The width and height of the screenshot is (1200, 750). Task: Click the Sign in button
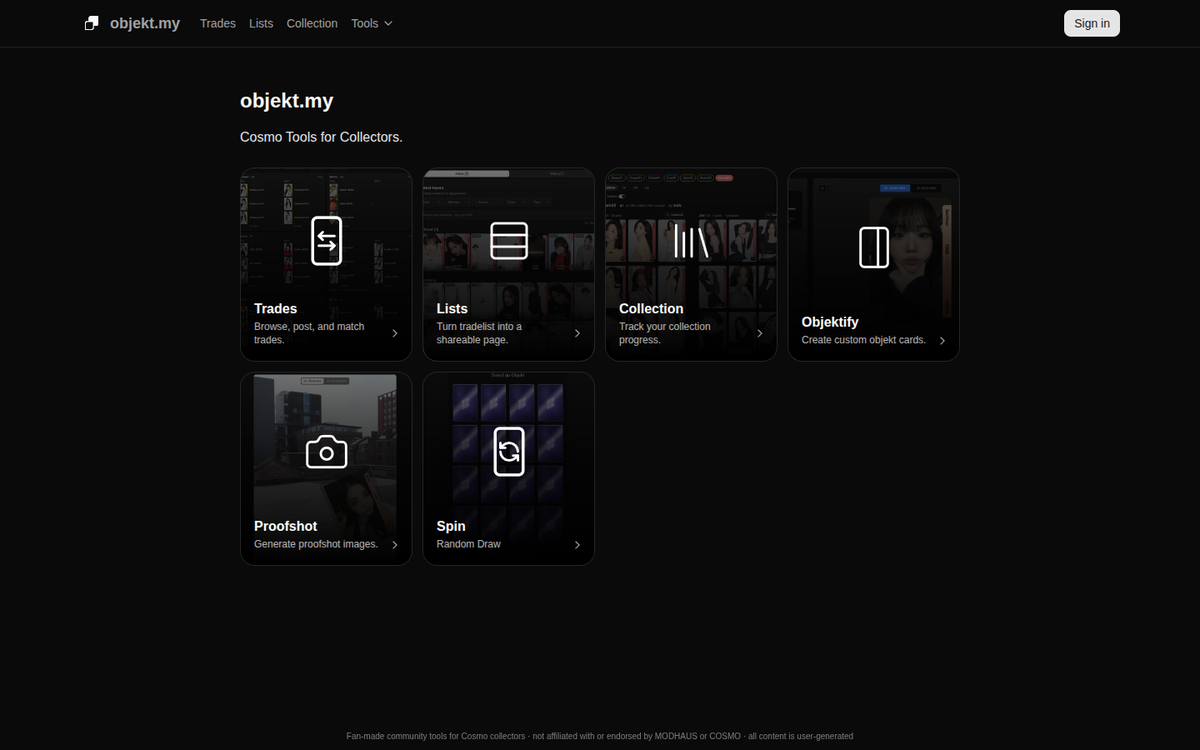click(1092, 23)
